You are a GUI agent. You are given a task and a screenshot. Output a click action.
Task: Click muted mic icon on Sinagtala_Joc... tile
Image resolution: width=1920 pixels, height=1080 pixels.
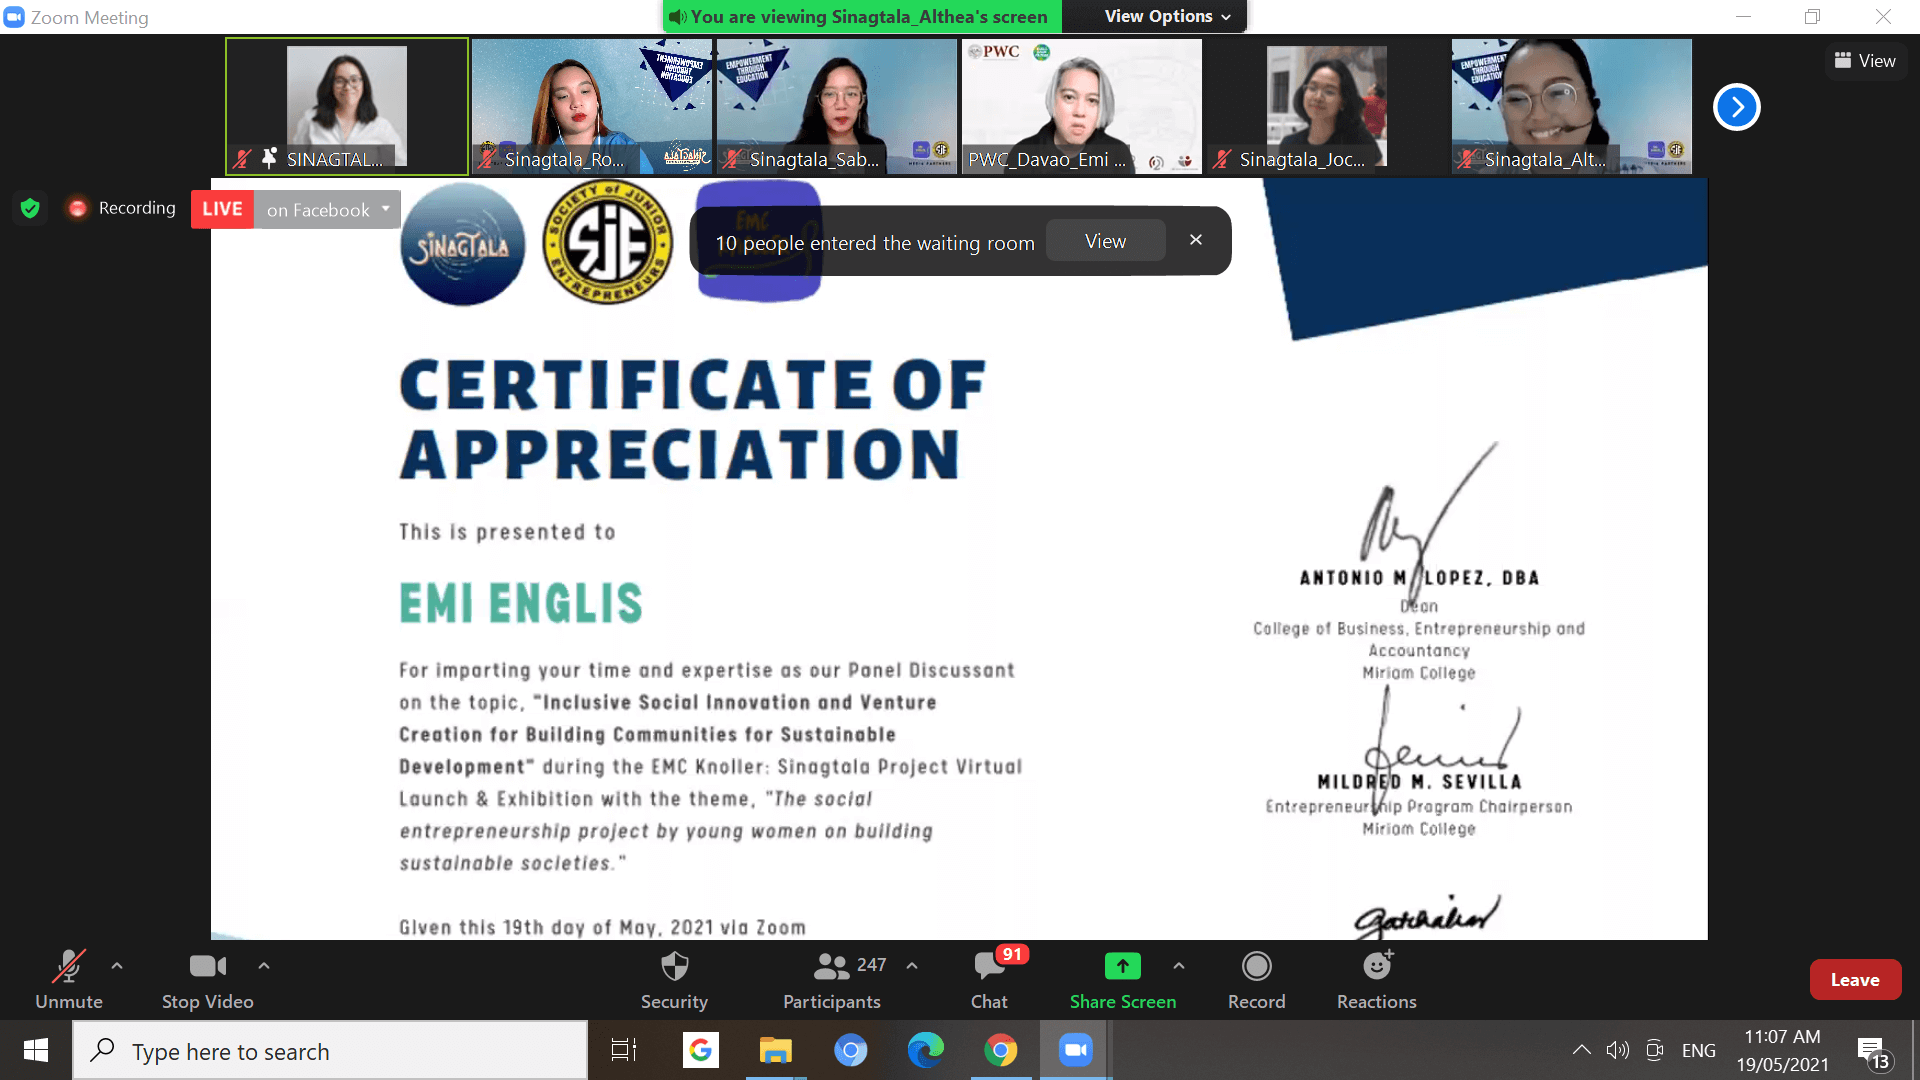tap(1221, 158)
